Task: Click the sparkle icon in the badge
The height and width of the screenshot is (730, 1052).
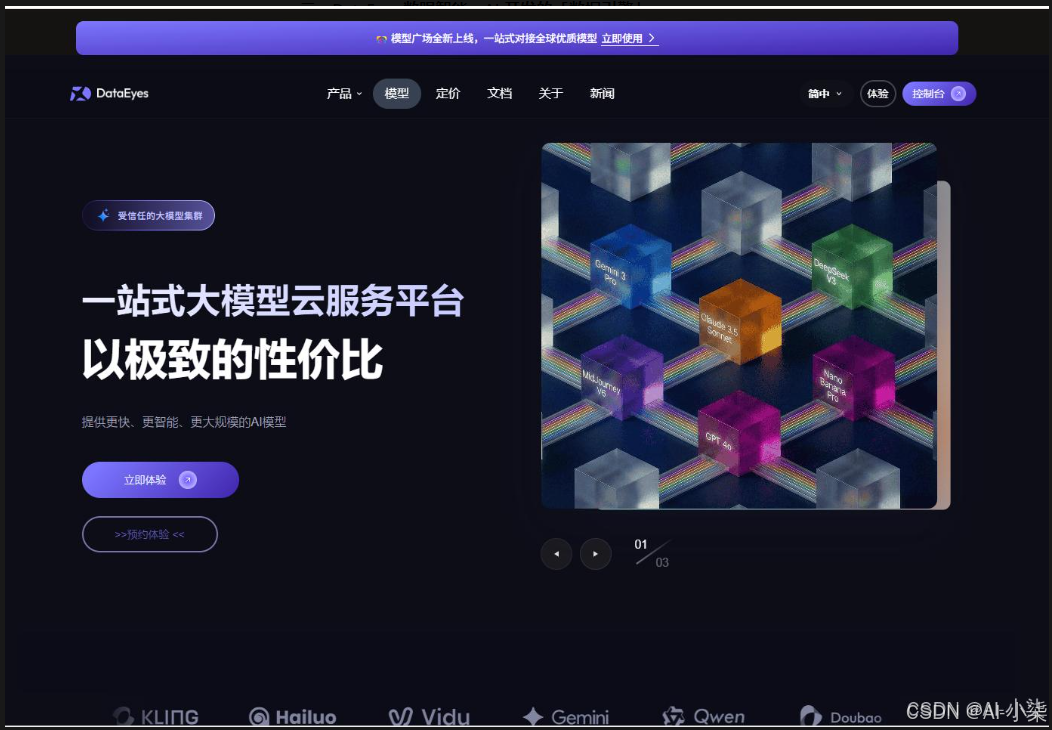Action: pos(103,215)
